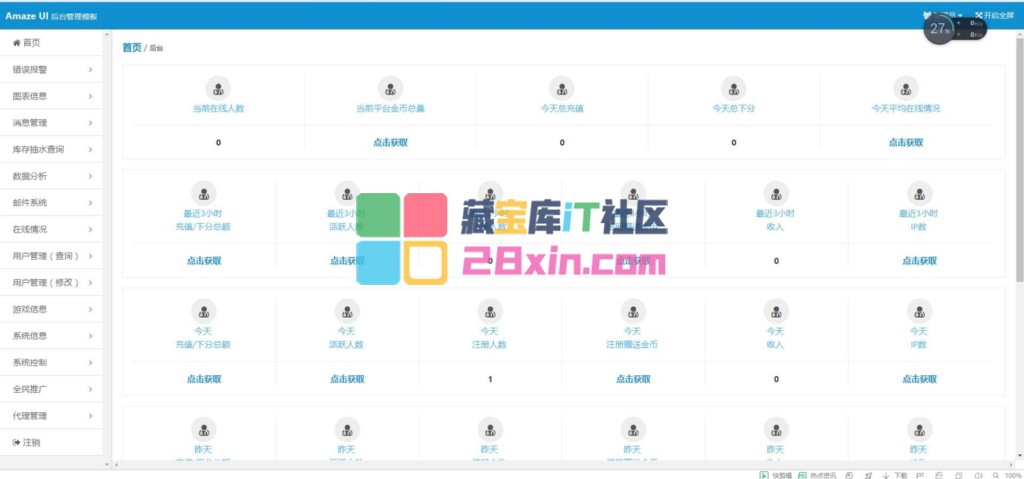Screen dimensions: 1024x479
Task: Open the 代理管理 sidebar menu
Action: click(x=51, y=416)
